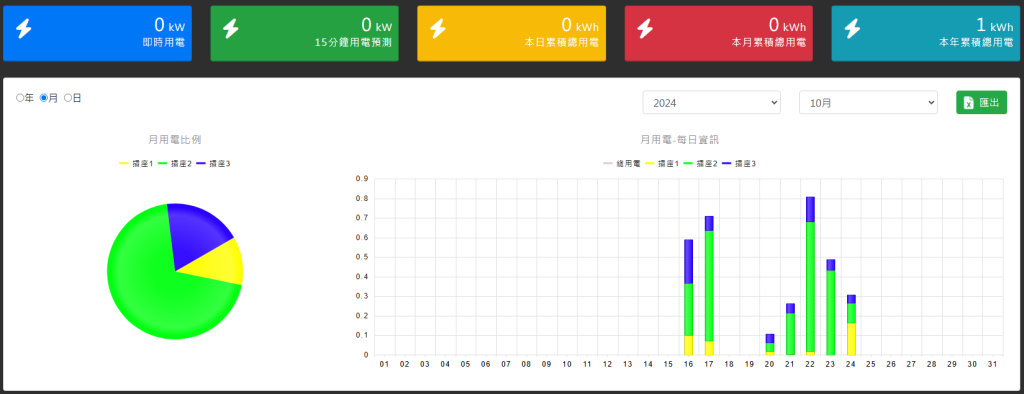Screen dimensions: 1024x394
Task: Click the 31 label on the x-axis
Action: (x=993, y=364)
